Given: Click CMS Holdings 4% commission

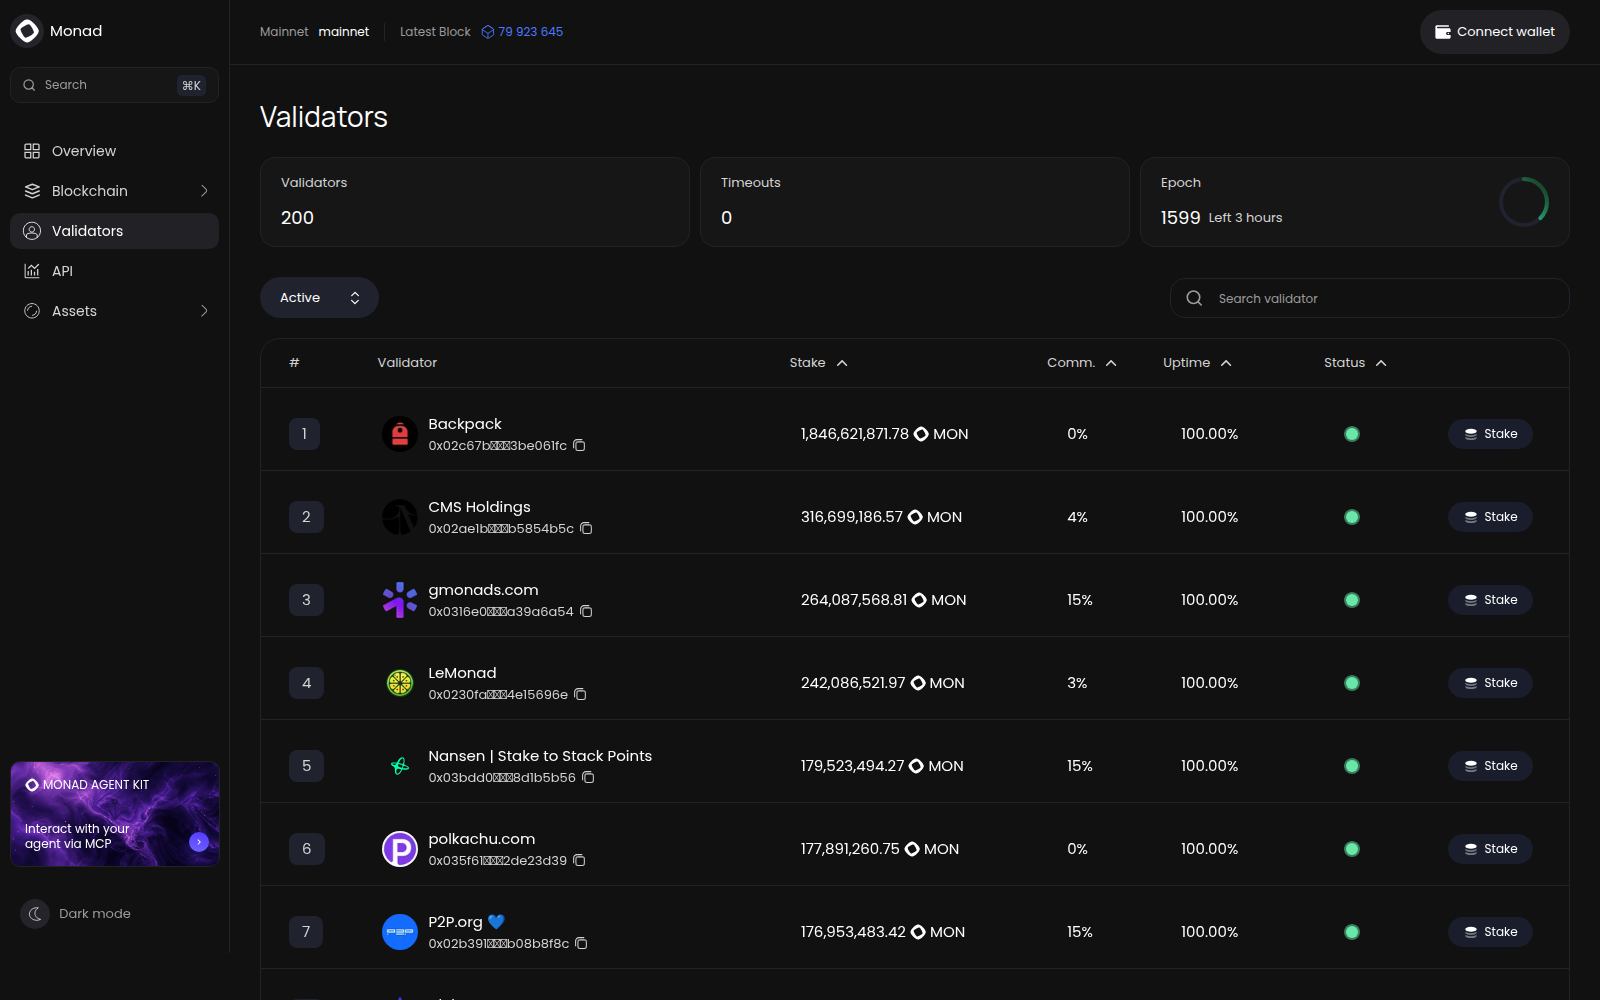Looking at the screenshot, I should coord(1077,517).
